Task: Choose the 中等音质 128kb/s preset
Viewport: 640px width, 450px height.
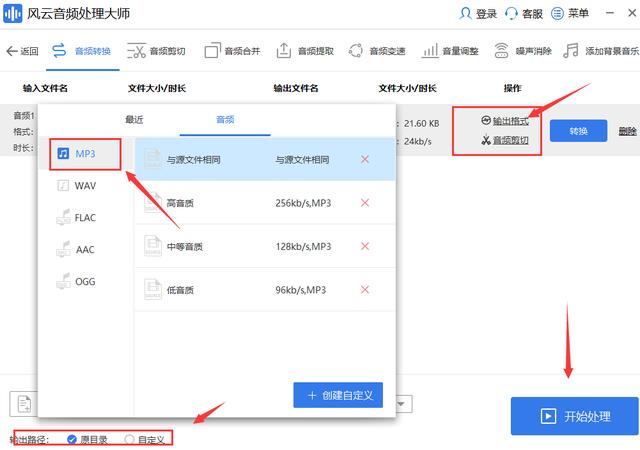Action: pos(265,246)
